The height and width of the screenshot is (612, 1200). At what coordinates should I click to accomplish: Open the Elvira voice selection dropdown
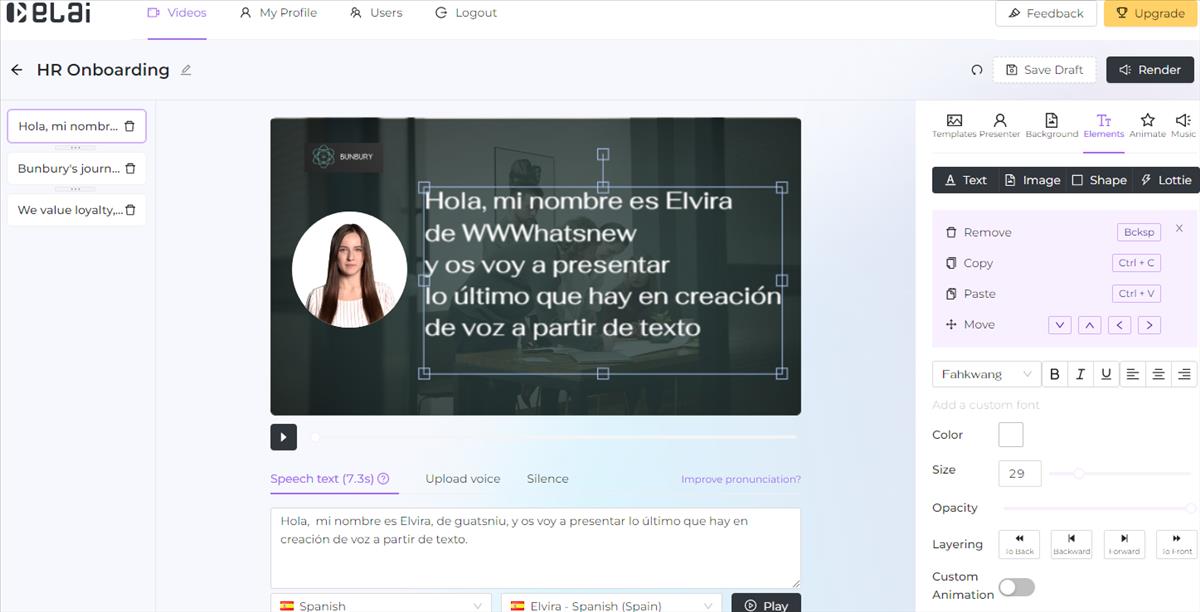click(x=611, y=605)
